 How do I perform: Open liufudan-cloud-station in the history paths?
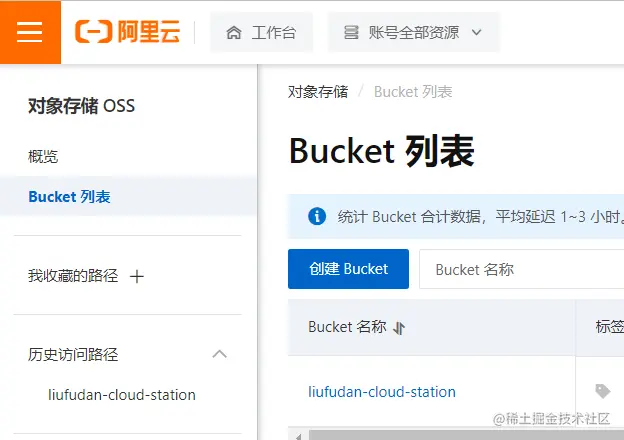click(122, 395)
